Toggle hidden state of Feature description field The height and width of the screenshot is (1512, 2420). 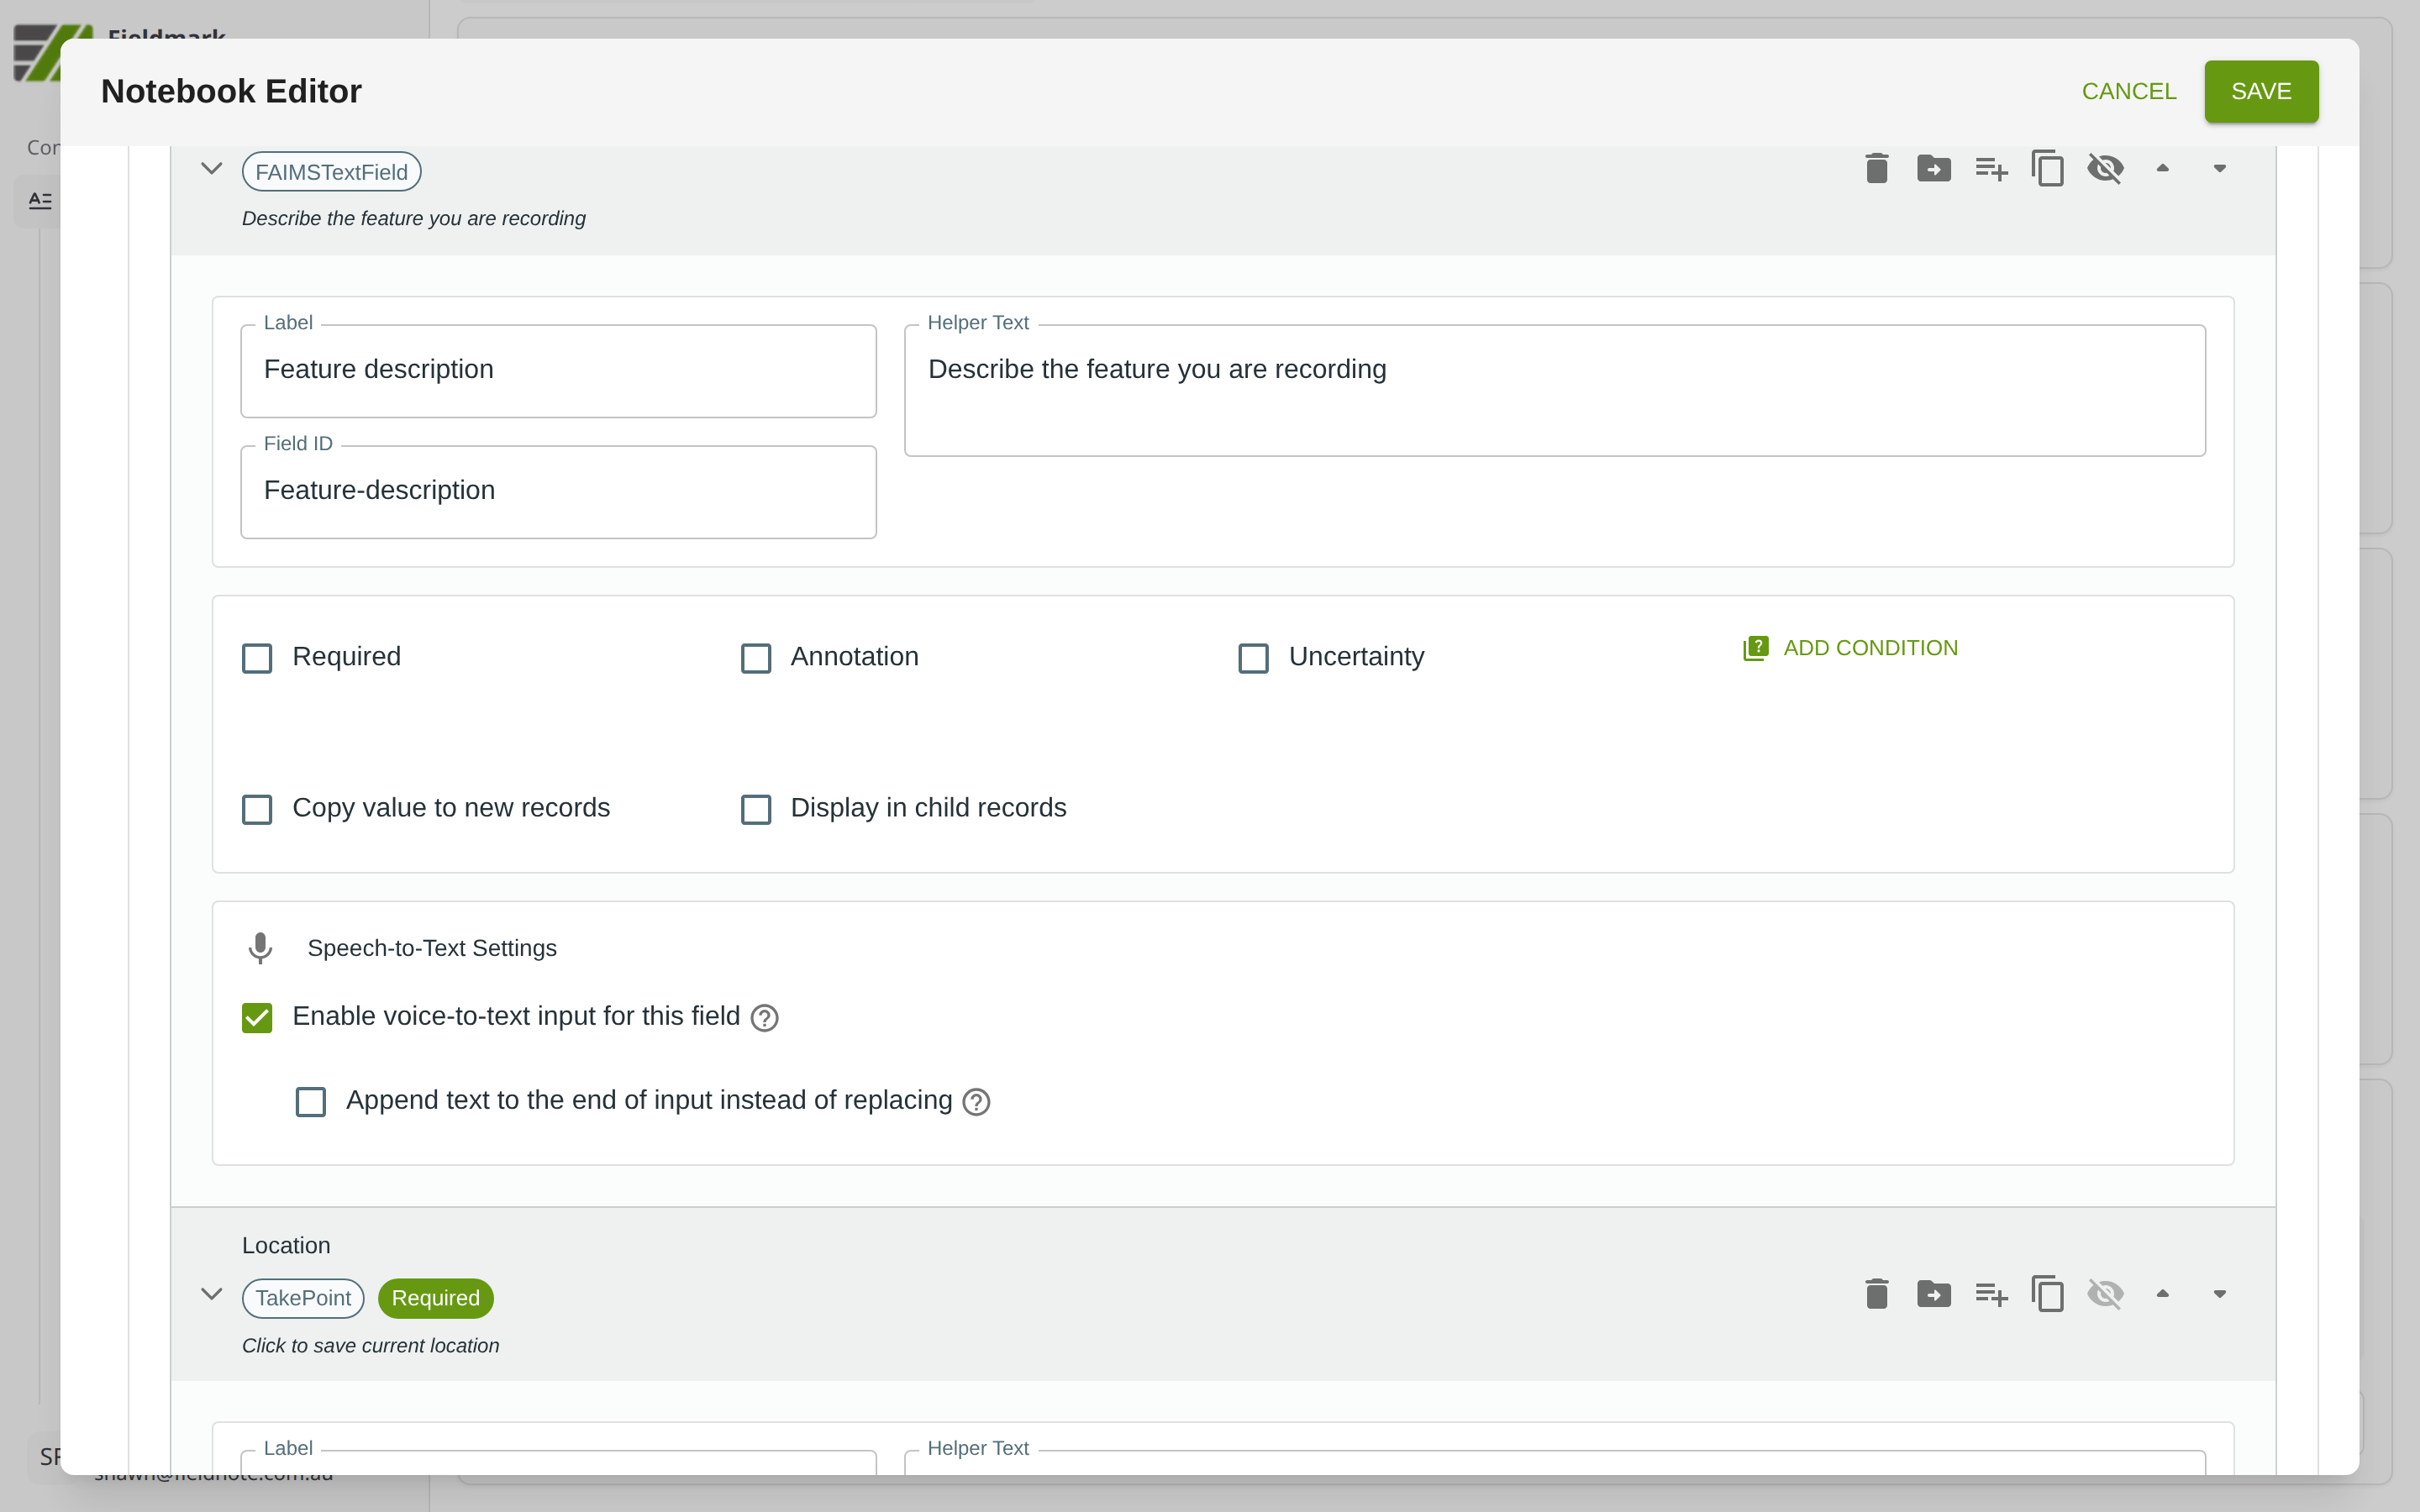click(2105, 169)
